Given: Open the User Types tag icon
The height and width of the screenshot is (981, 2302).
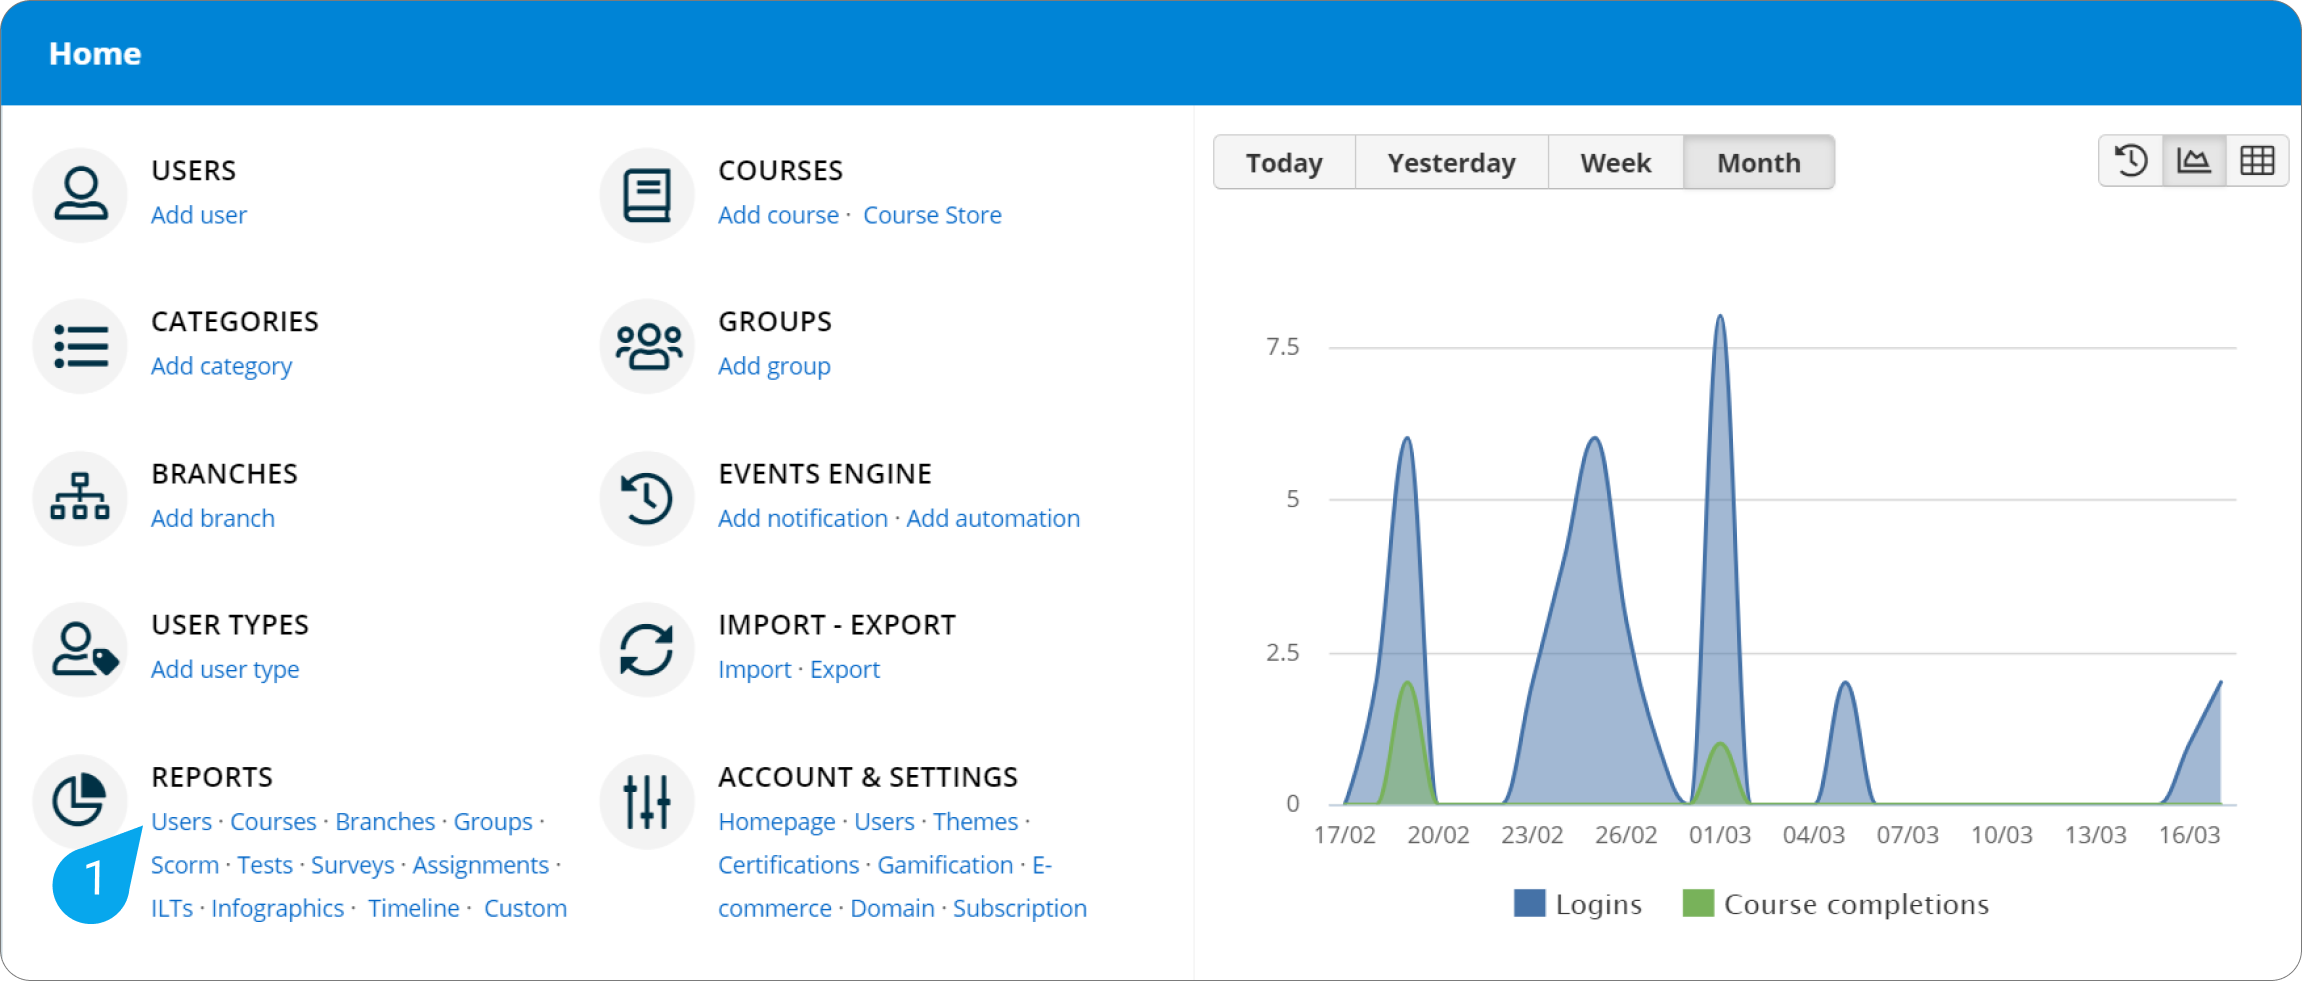Looking at the screenshot, I should (x=80, y=649).
